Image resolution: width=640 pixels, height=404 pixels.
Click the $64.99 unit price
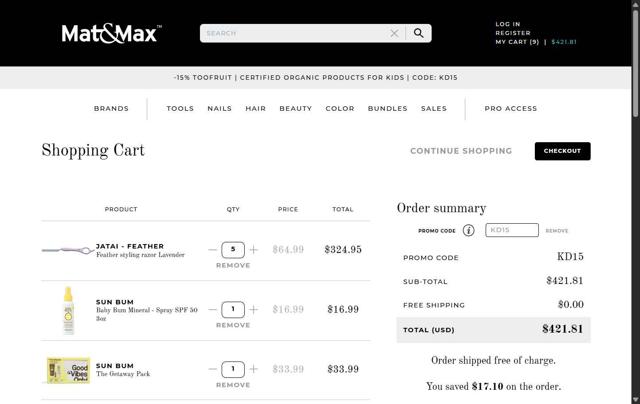point(288,249)
